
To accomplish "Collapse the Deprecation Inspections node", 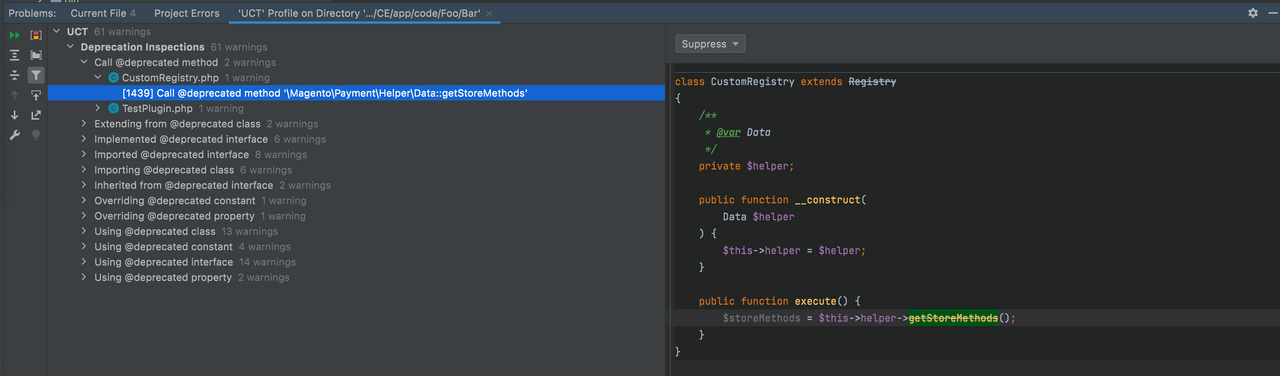I will (x=71, y=47).
